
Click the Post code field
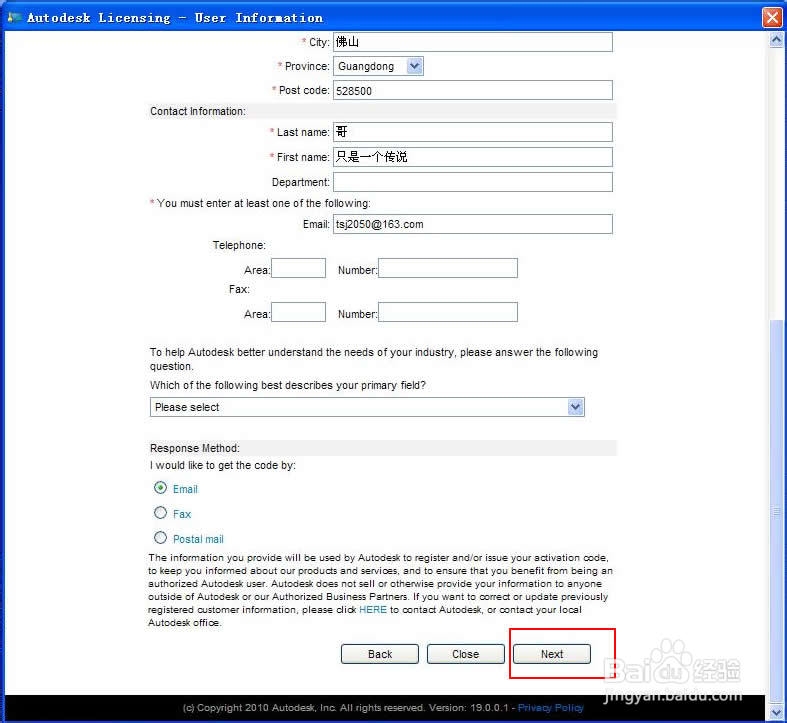pyautogui.click(x=472, y=90)
